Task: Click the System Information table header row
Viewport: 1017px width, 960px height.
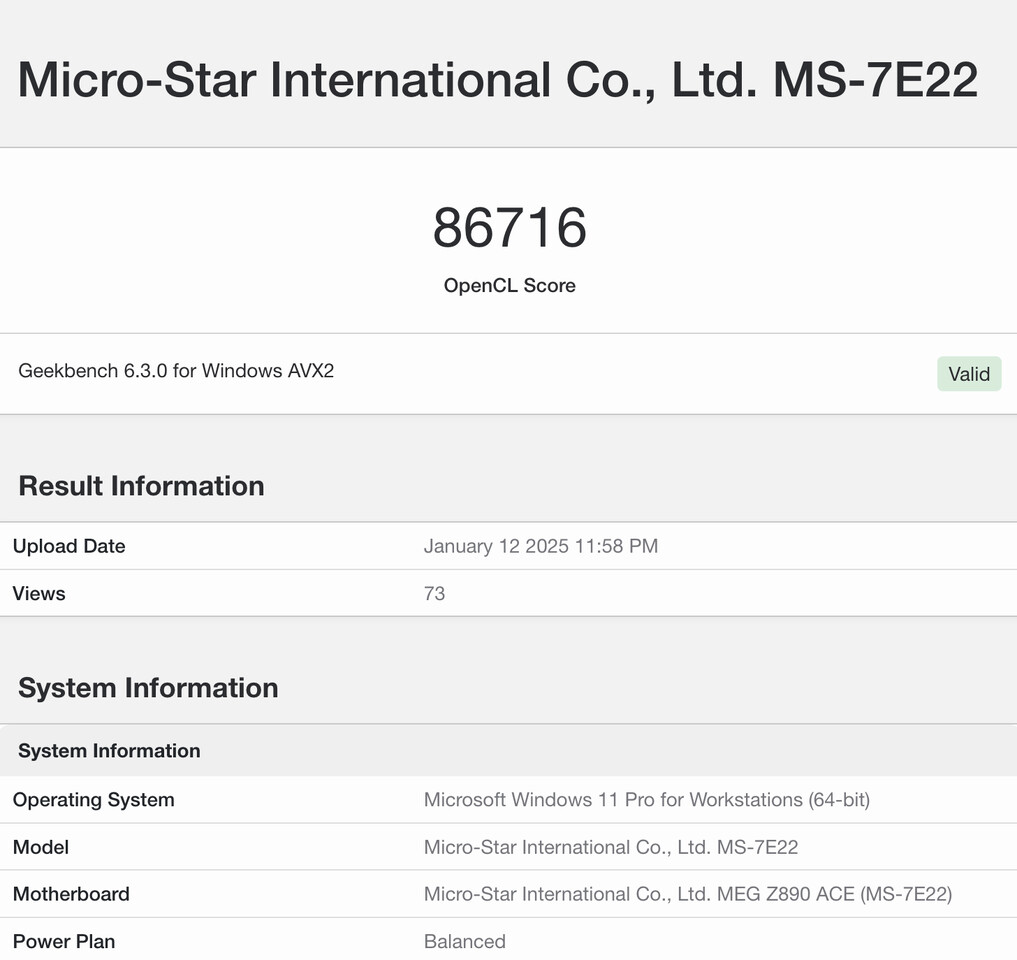Action: [508, 750]
